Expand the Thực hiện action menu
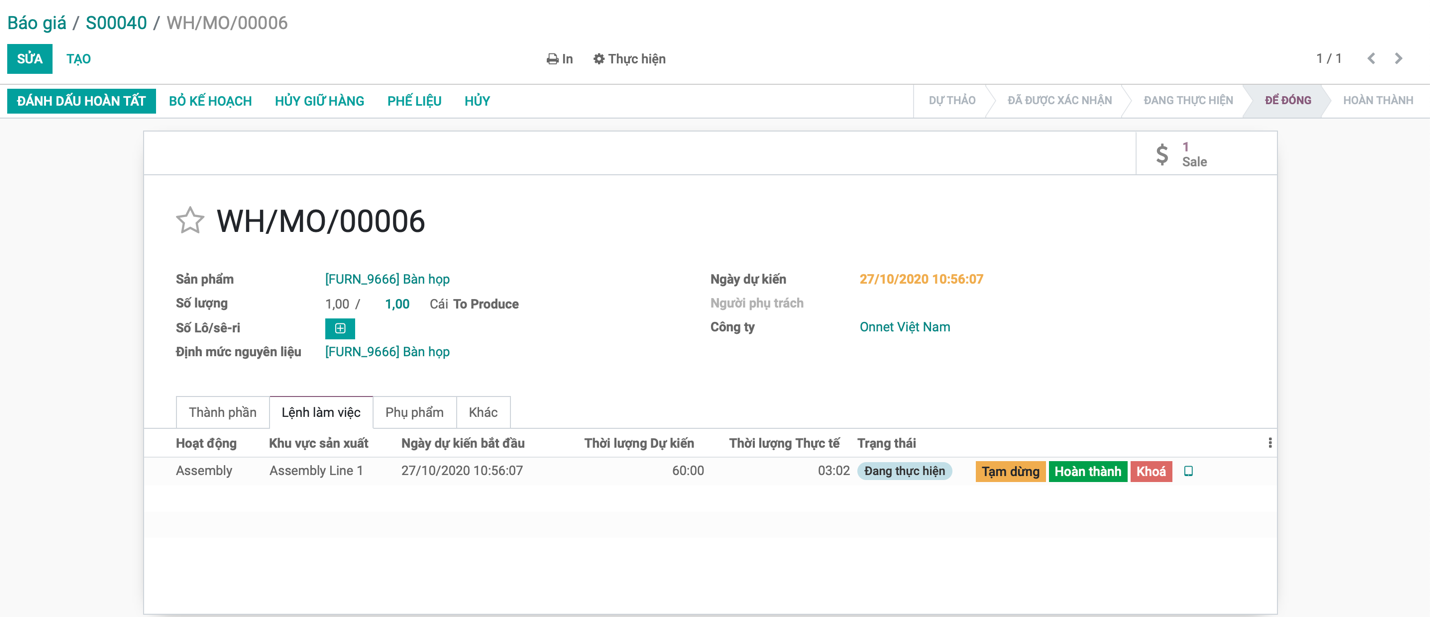 coord(629,59)
